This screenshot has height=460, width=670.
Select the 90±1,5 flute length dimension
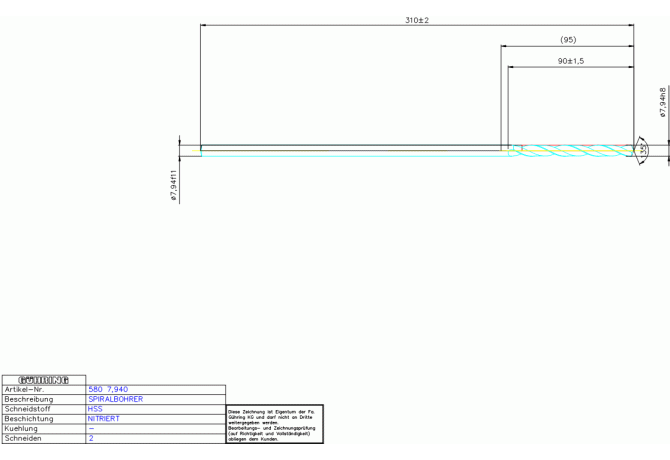click(570, 61)
